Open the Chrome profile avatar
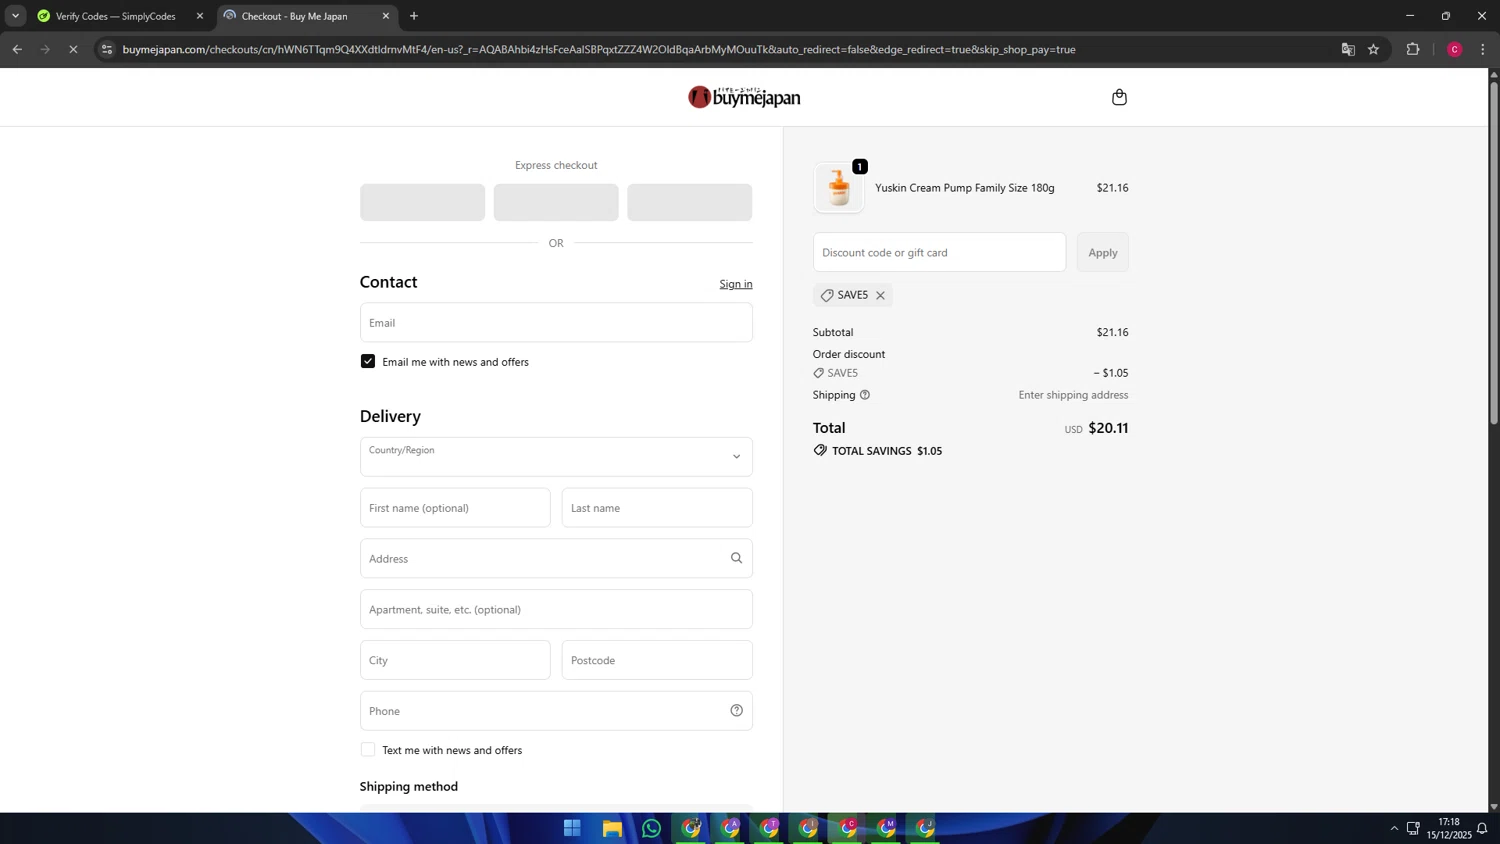 [x=1455, y=49]
